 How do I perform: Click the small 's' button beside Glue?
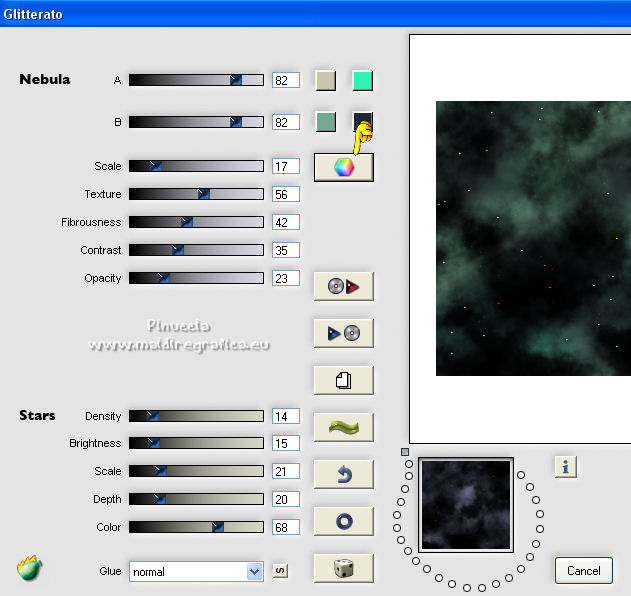point(280,571)
